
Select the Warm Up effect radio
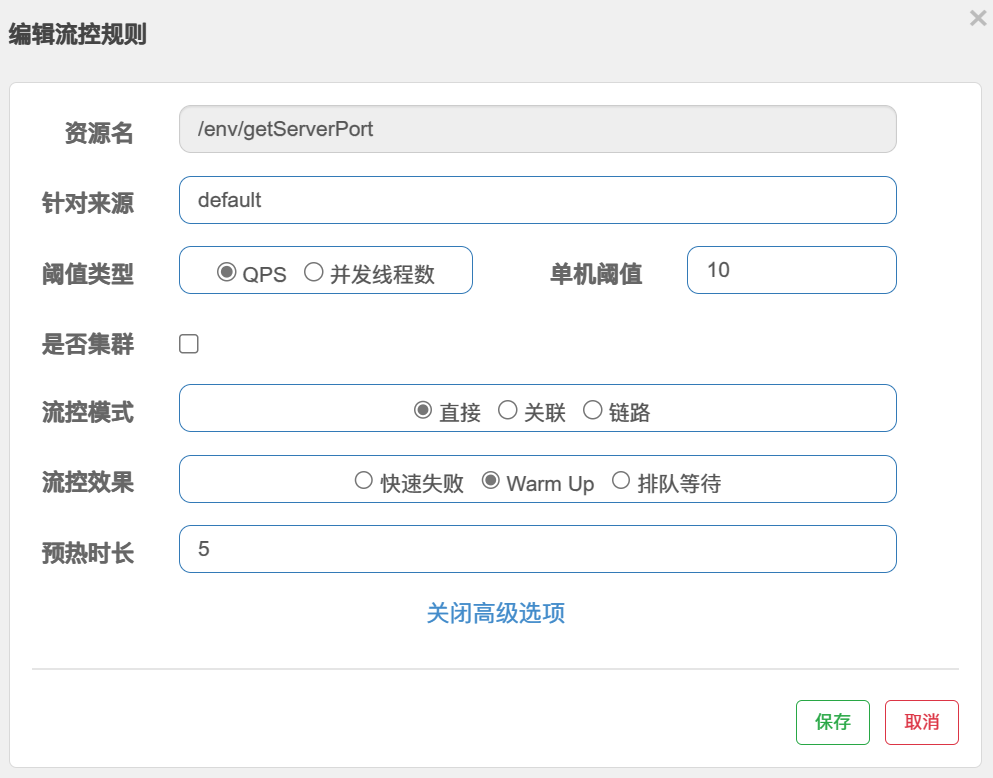(490, 480)
